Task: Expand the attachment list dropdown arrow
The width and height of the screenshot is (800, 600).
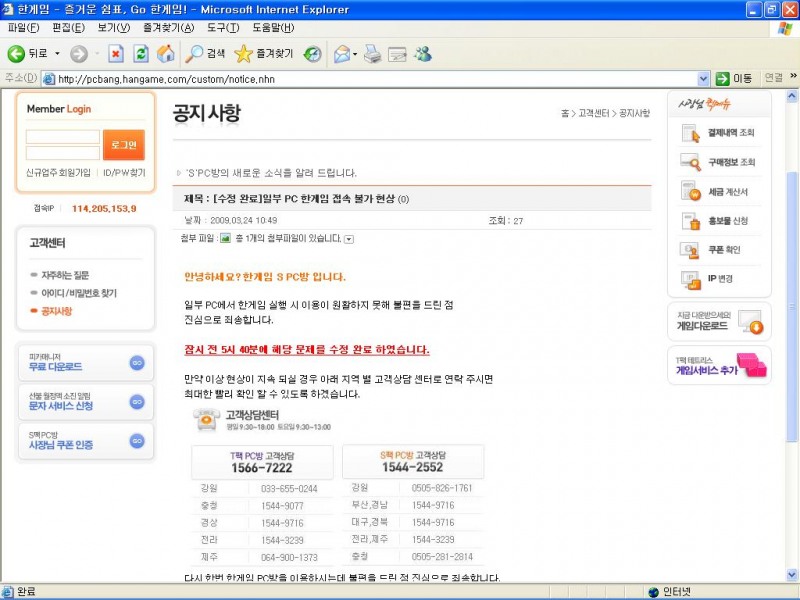Action: pos(349,239)
